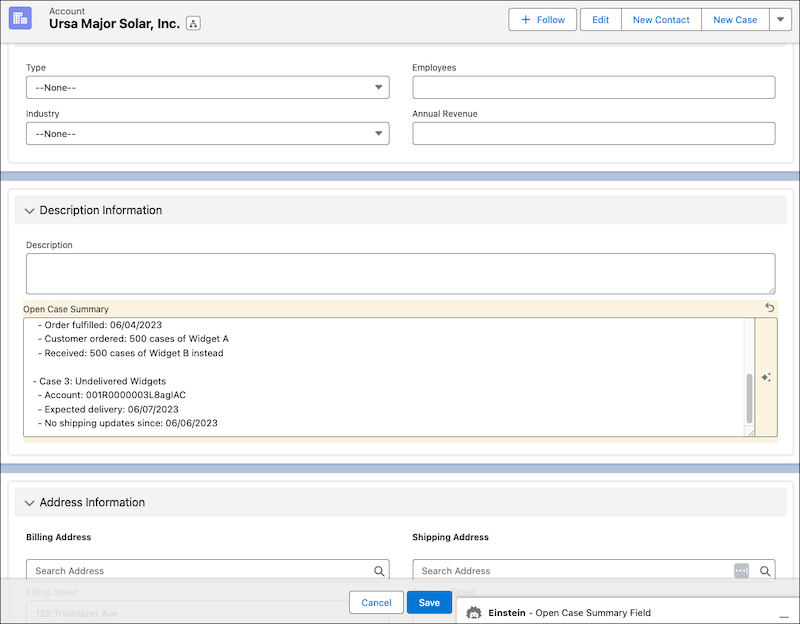Click 'Account: 001R0000003L8agIAC' text
Image resolution: width=800 pixels, height=624 pixels.
[112, 395]
